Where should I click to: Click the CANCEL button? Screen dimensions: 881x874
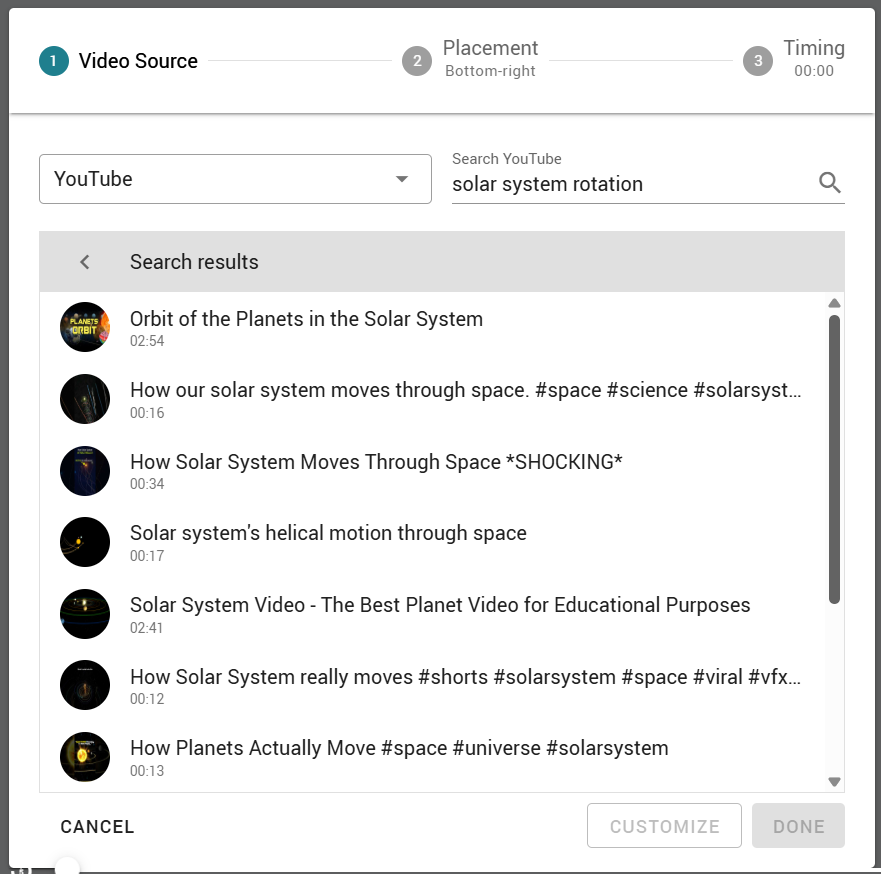pyautogui.click(x=97, y=826)
